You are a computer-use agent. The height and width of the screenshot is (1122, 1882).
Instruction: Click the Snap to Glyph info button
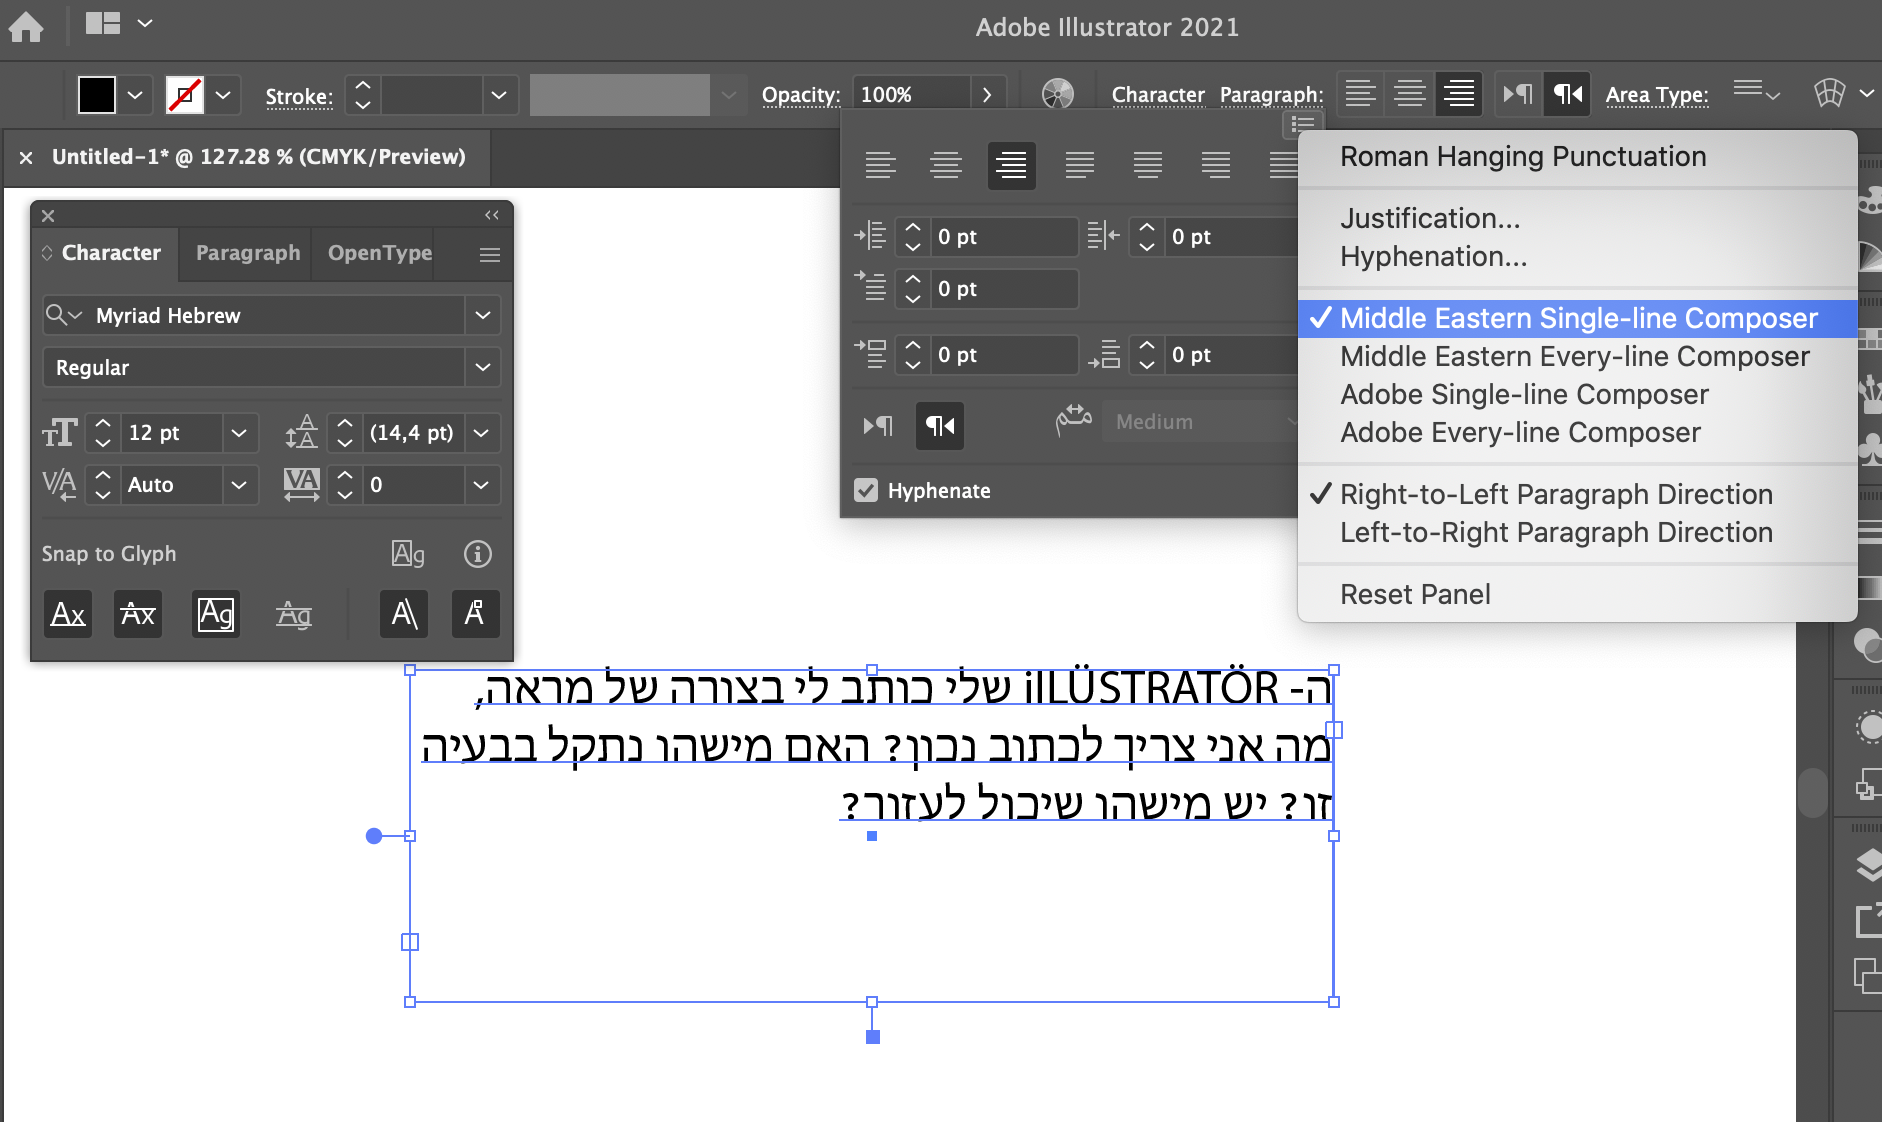click(x=478, y=553)
